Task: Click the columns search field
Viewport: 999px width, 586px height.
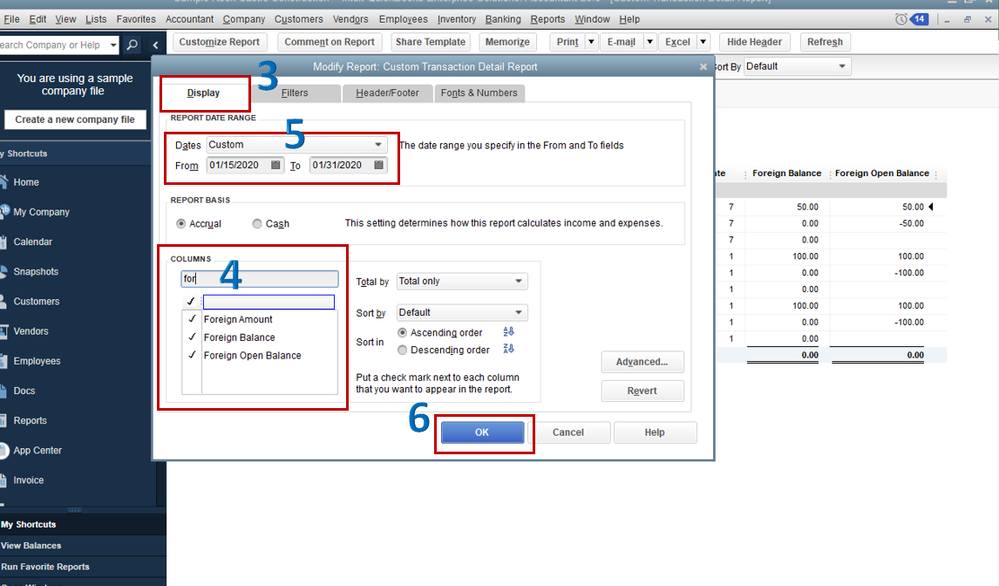Action: [x=259, y=278]
